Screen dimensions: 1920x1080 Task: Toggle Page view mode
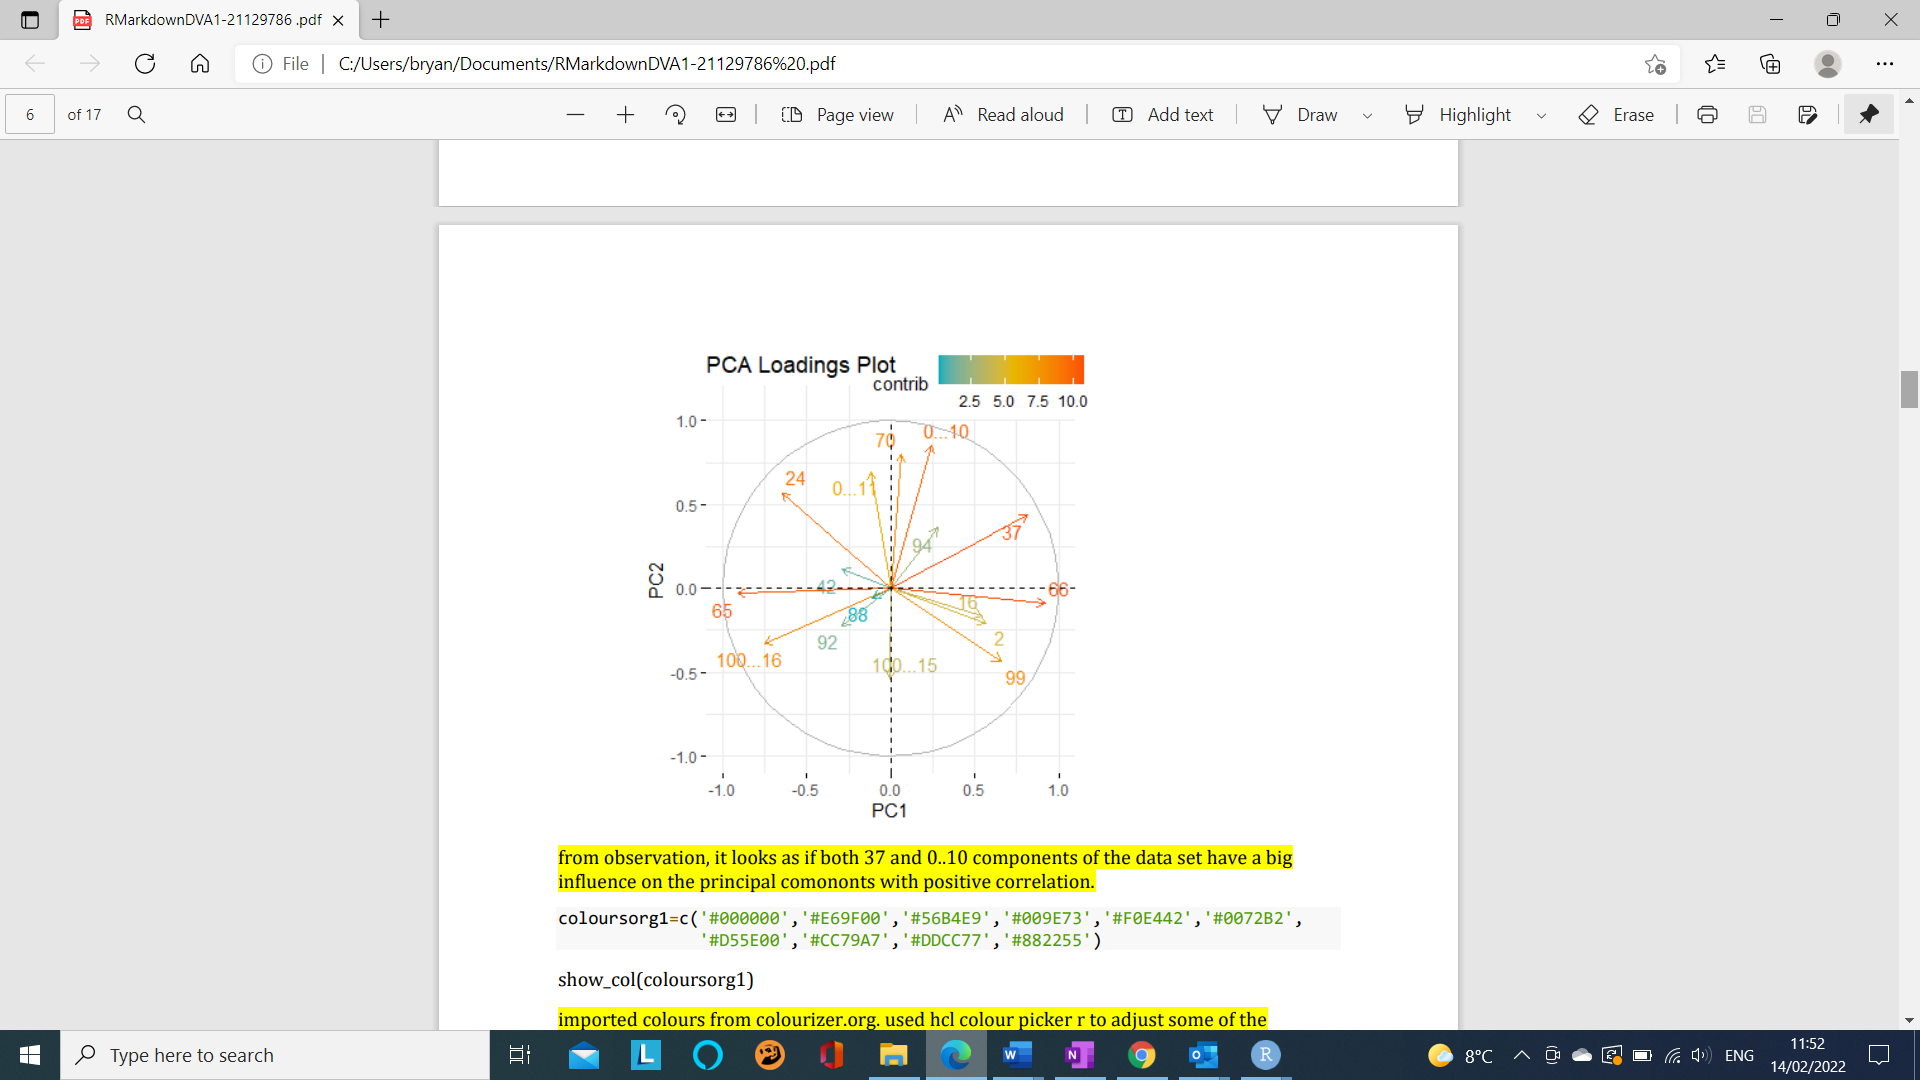click(838, 114)
